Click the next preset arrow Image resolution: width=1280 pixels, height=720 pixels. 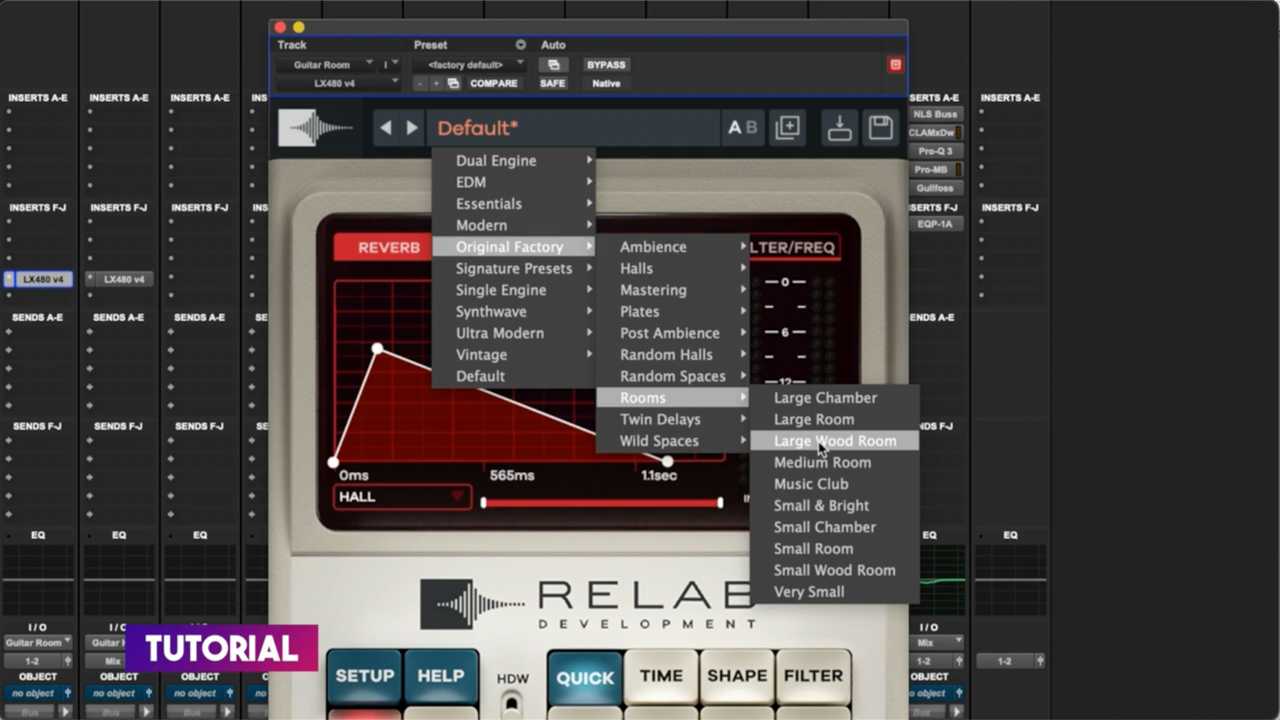pos(412,127)
